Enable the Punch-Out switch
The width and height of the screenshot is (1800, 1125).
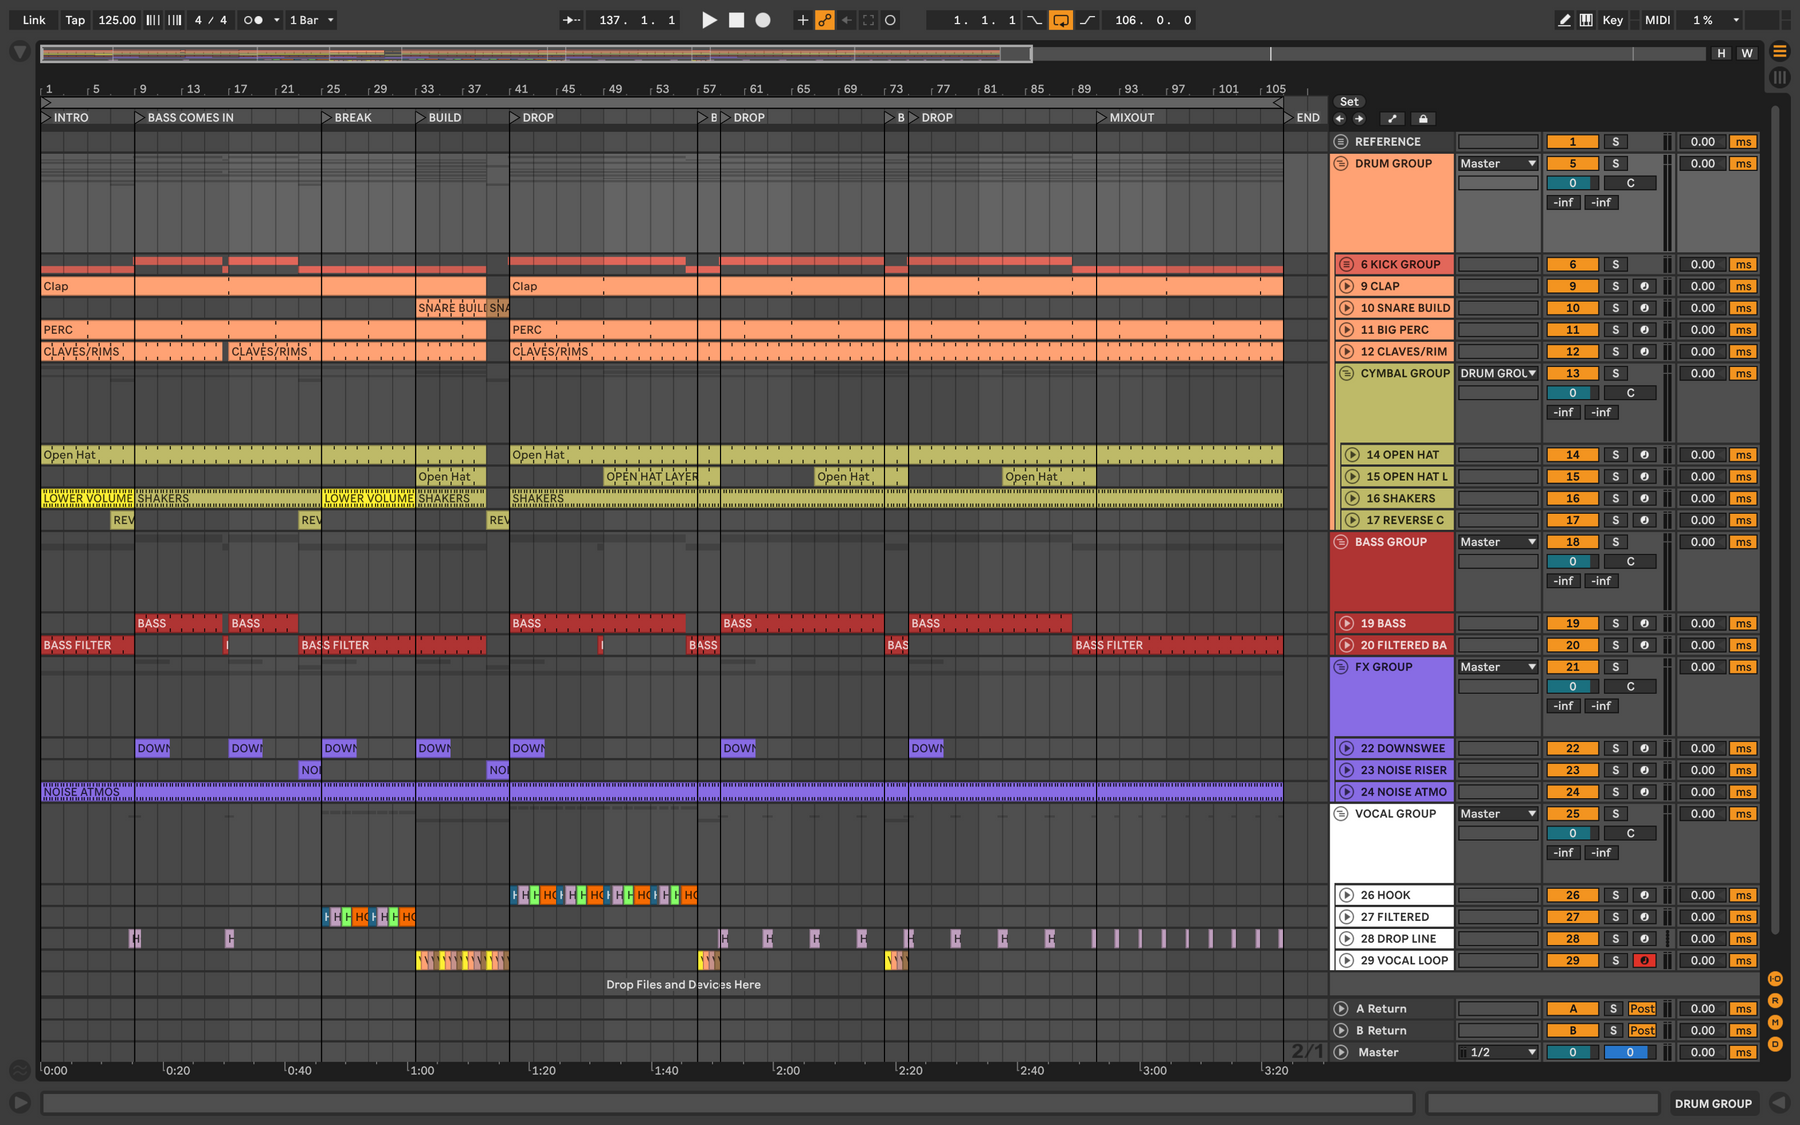click(1087, 20)
